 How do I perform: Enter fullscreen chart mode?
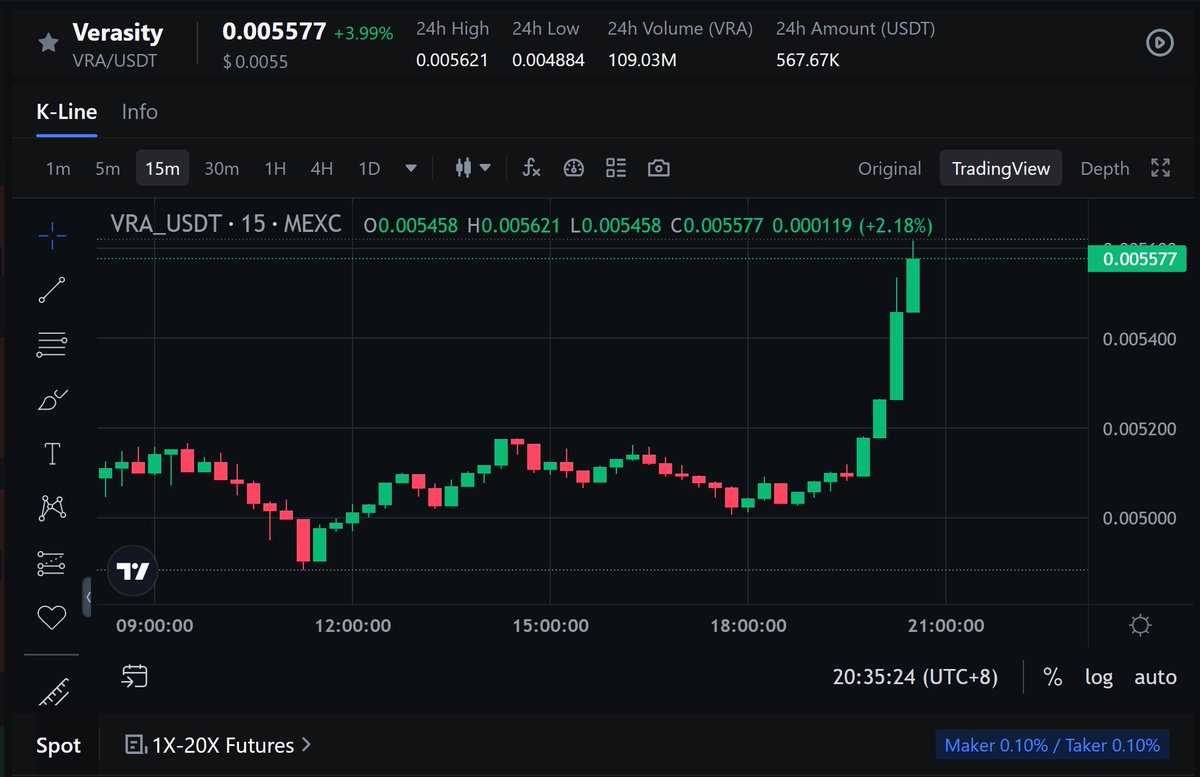1160,168
